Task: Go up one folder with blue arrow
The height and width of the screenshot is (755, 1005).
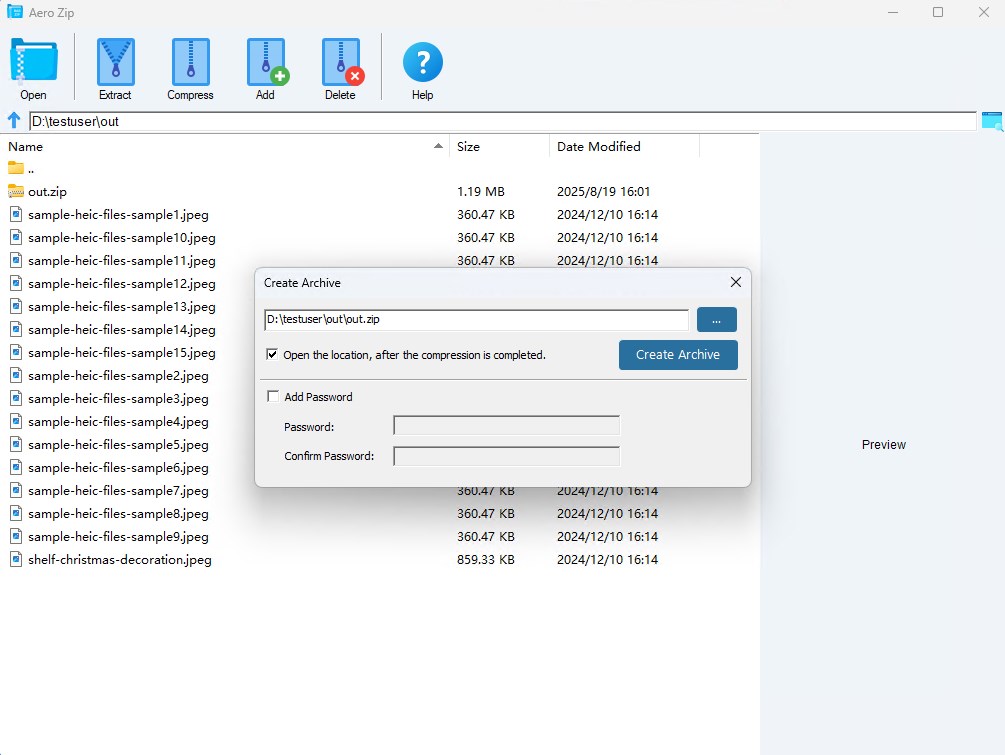Action: 13,120
